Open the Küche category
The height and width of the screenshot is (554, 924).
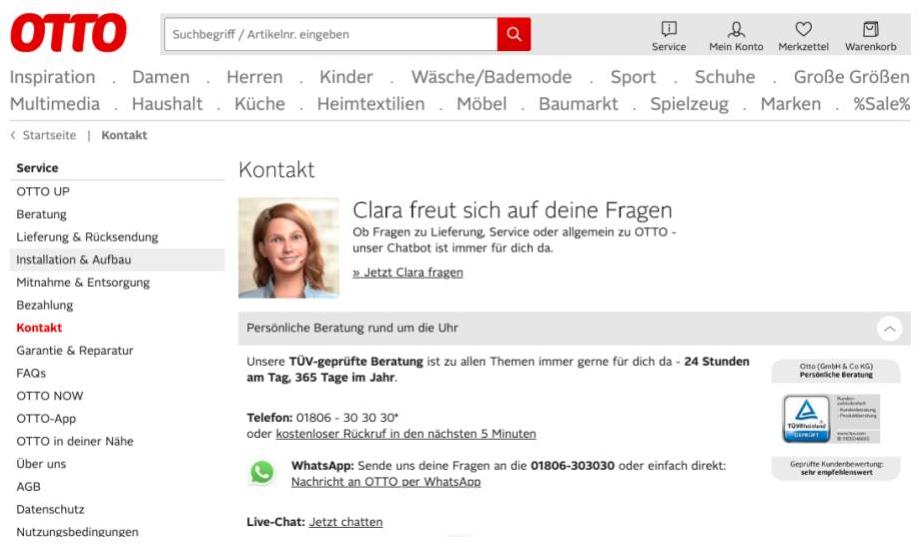coord(260,104)
